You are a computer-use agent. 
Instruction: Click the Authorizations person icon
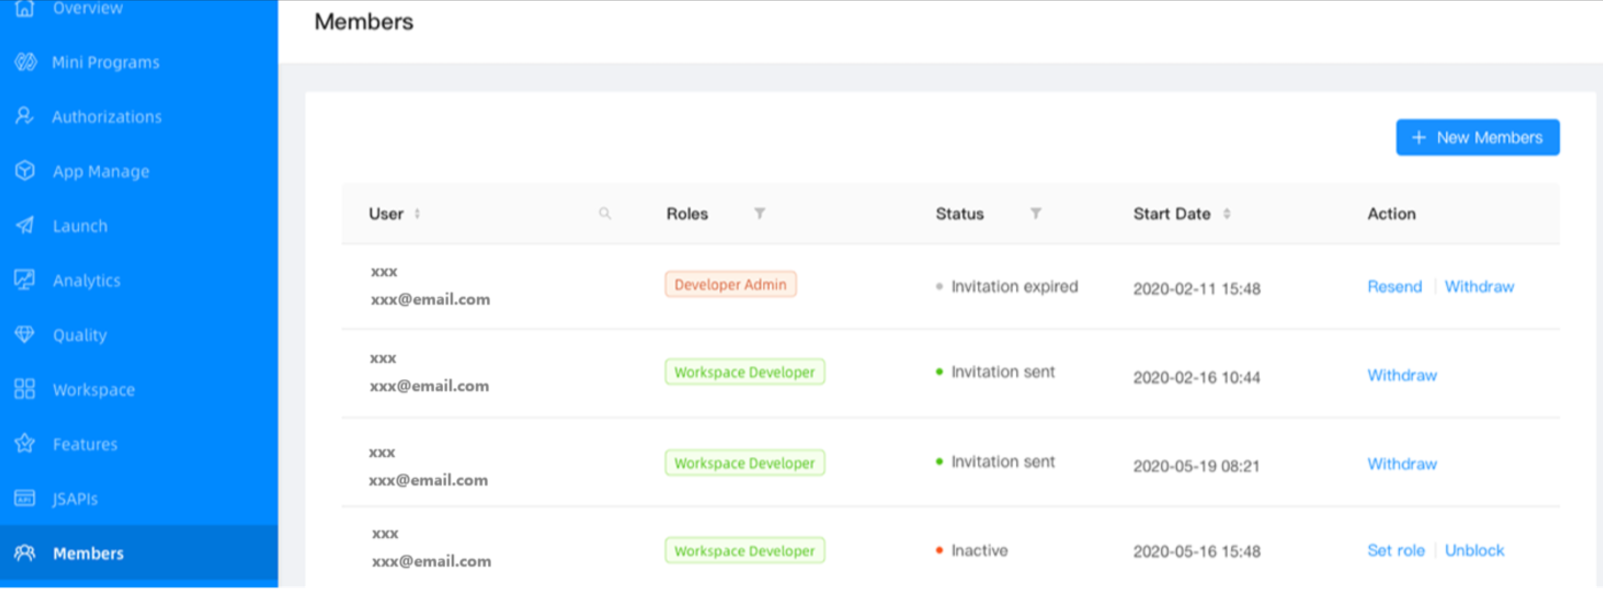[x=25, y=116]
